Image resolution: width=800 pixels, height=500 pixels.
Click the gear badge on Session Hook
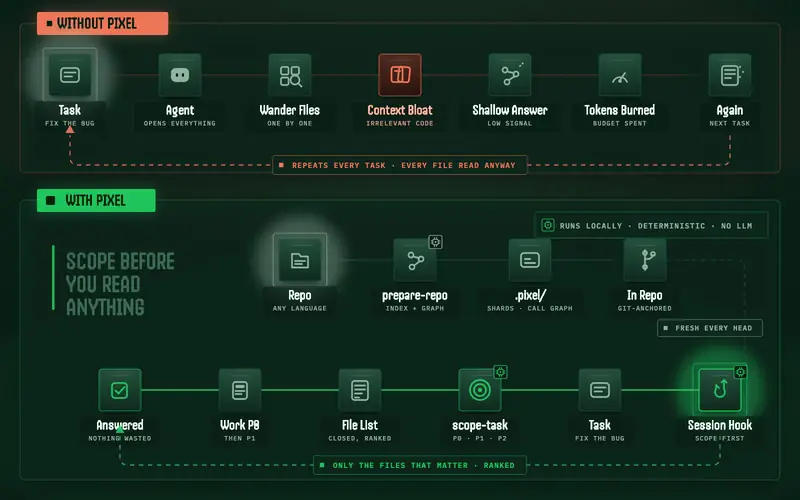click(x=740, y=372)
